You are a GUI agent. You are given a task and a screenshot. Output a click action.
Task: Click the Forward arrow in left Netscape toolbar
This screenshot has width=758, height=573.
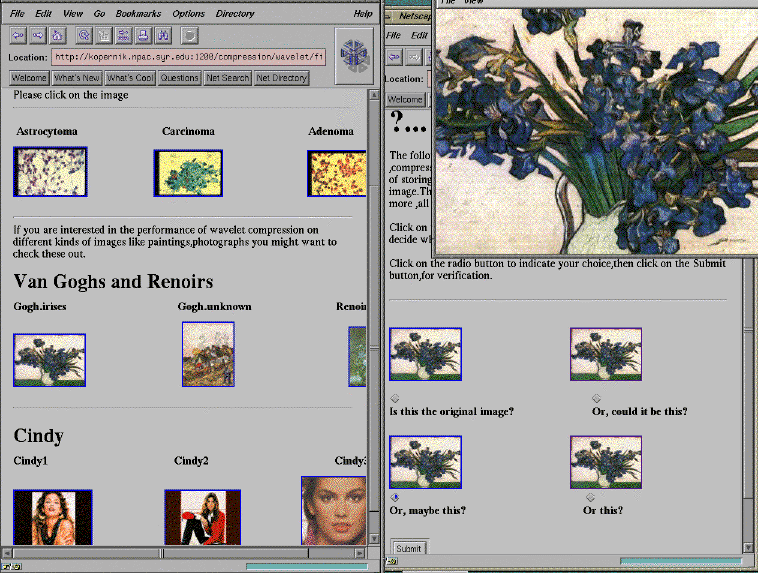(x=38, y=35)
